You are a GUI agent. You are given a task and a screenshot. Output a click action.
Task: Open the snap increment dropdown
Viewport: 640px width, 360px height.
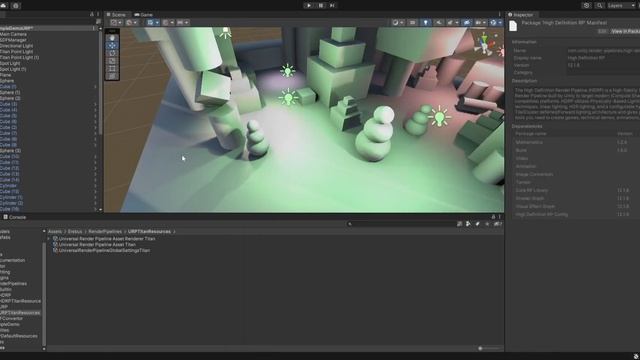182,22
